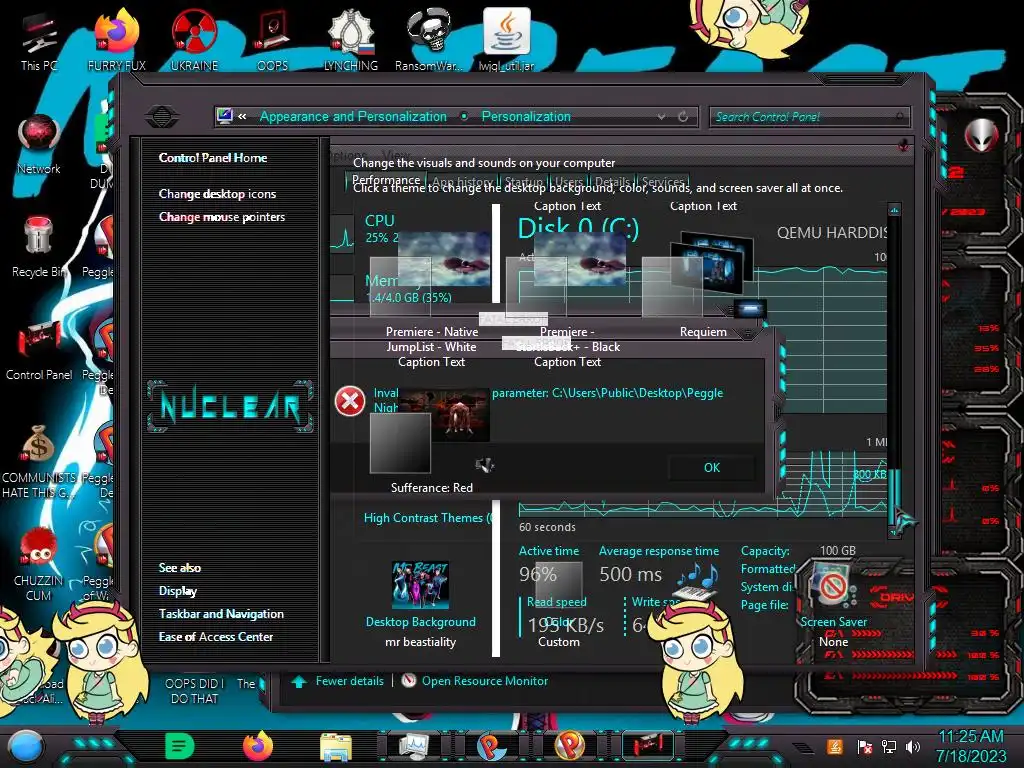Open the RansomWar skull desktop icon

pos(429,40)
